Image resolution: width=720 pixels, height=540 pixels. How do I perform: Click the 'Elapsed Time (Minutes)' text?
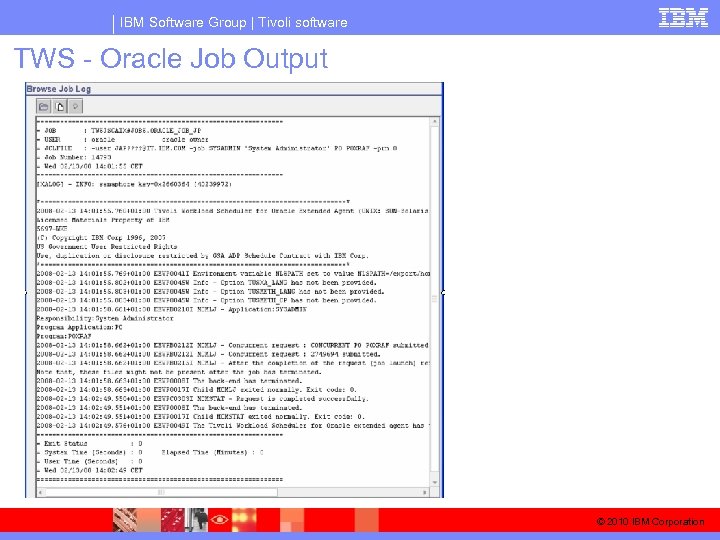point(212,453)
